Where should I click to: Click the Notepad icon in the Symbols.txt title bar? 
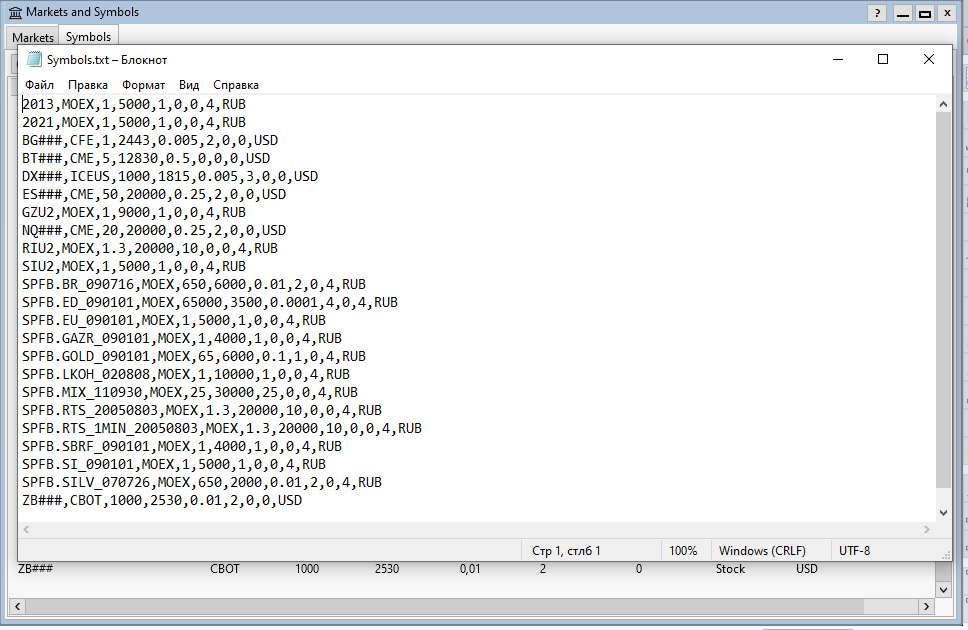click(32, 59)
